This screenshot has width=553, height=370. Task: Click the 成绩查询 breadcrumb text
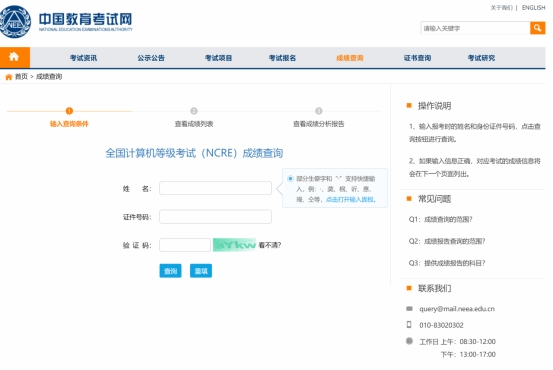[49, 77]
